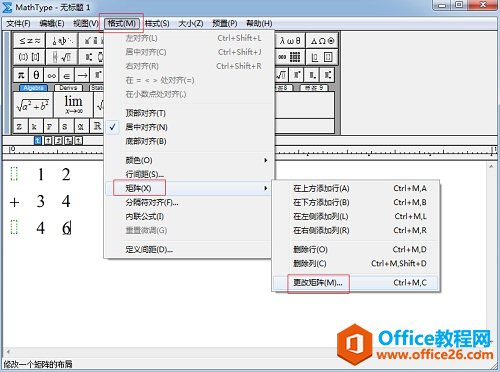The image size is (500, 372).
Task: Insert the script F symbol from the small bar
Action: (x=49, y=126)
